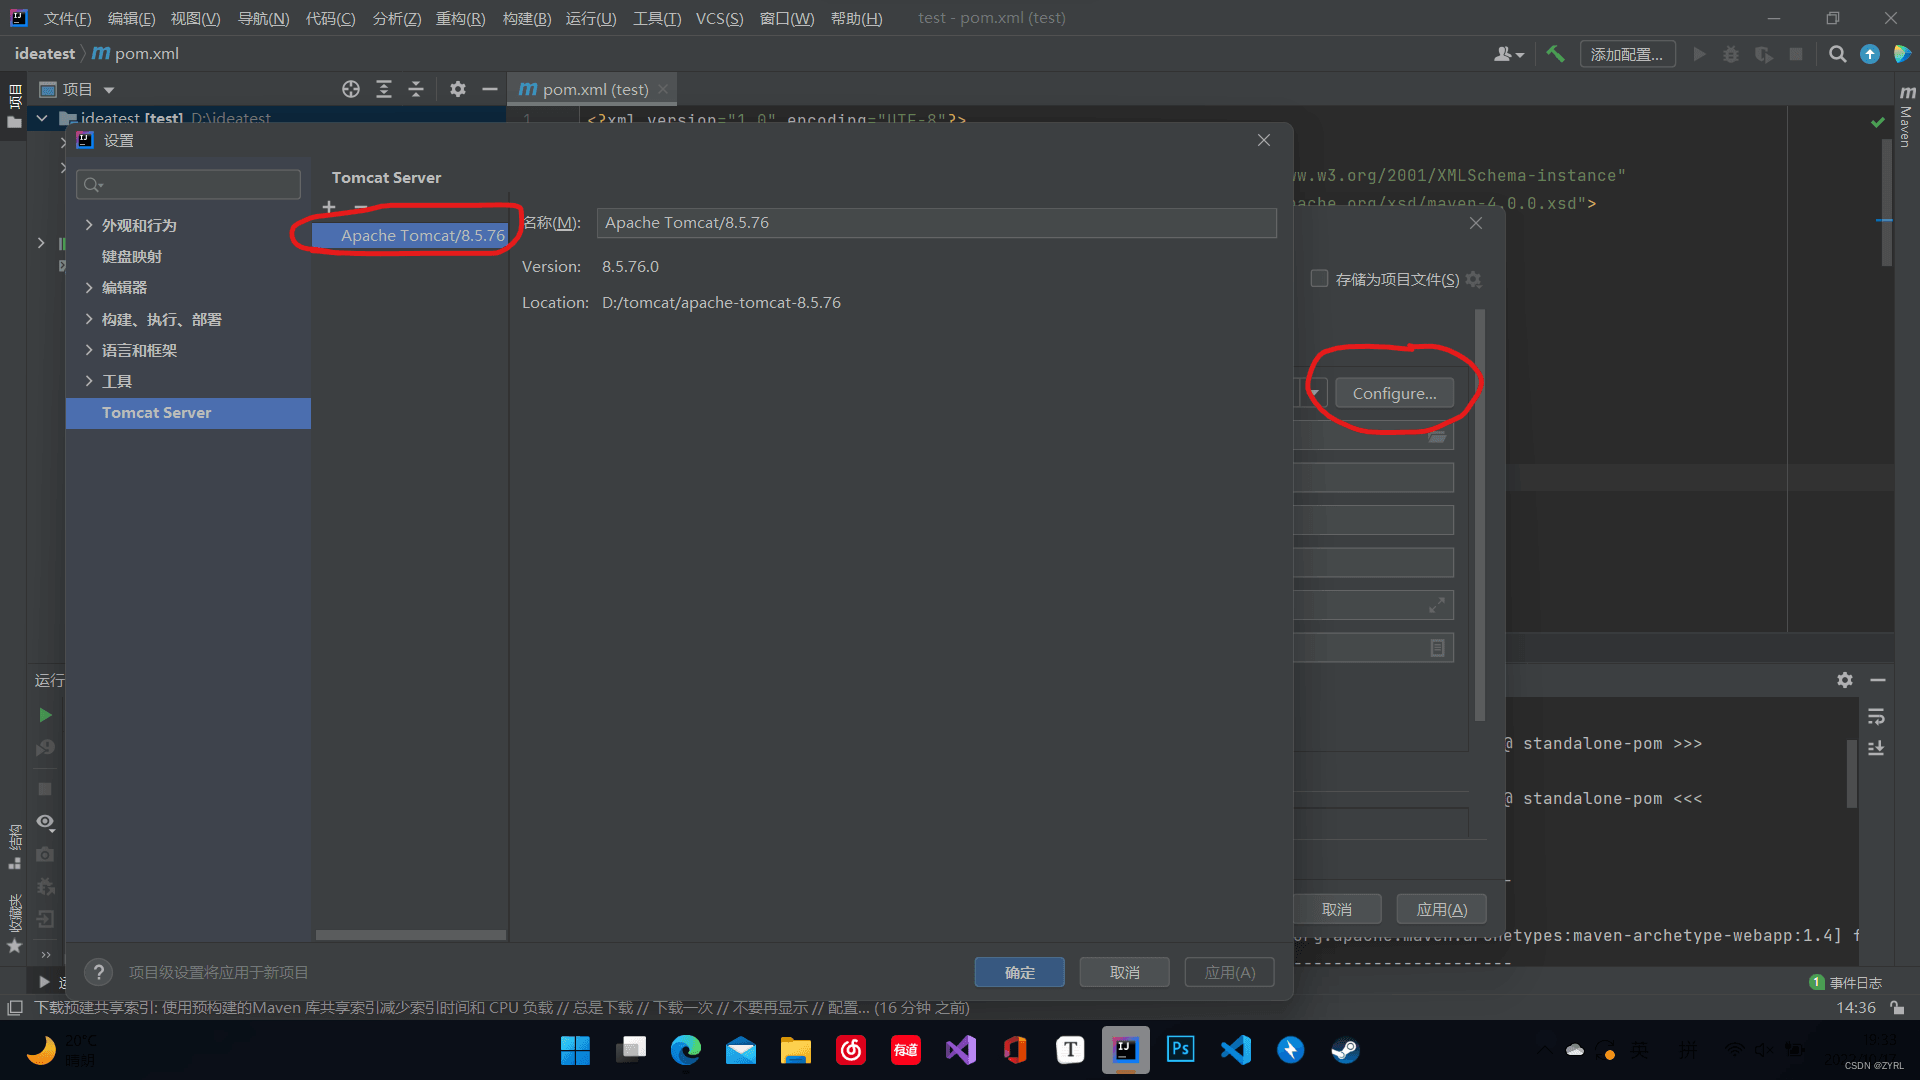Image resolution: width=1920 pixels, height=1080 pixels.
Task: Click the 确定 button in settings
Action: 1019,972
